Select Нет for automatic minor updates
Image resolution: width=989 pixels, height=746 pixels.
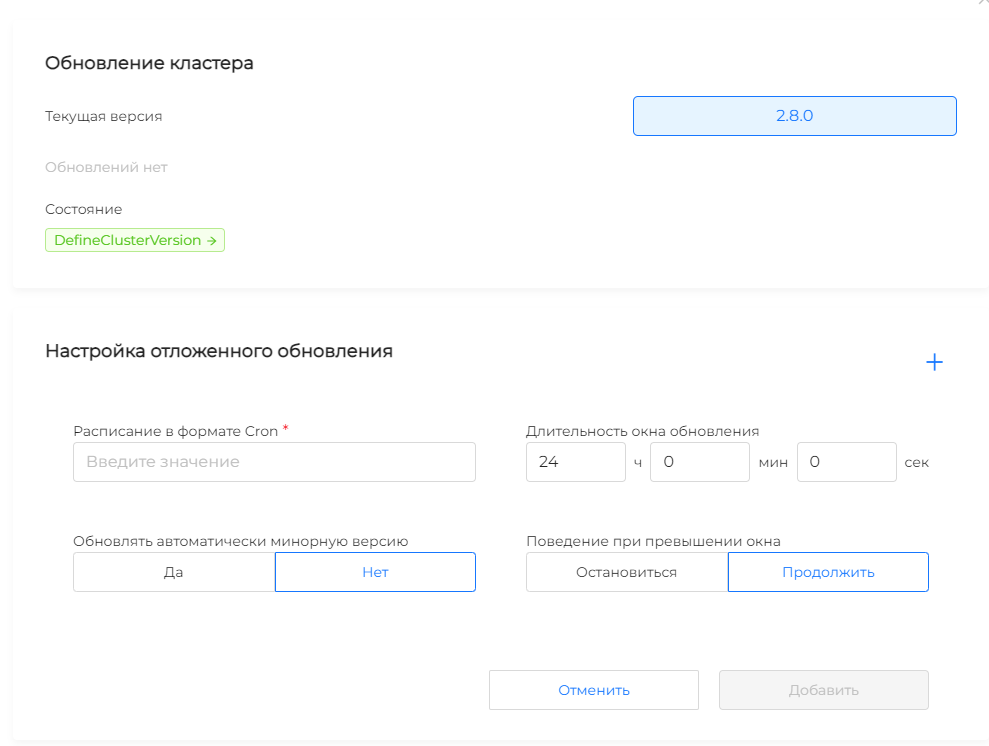pos(375,572)
